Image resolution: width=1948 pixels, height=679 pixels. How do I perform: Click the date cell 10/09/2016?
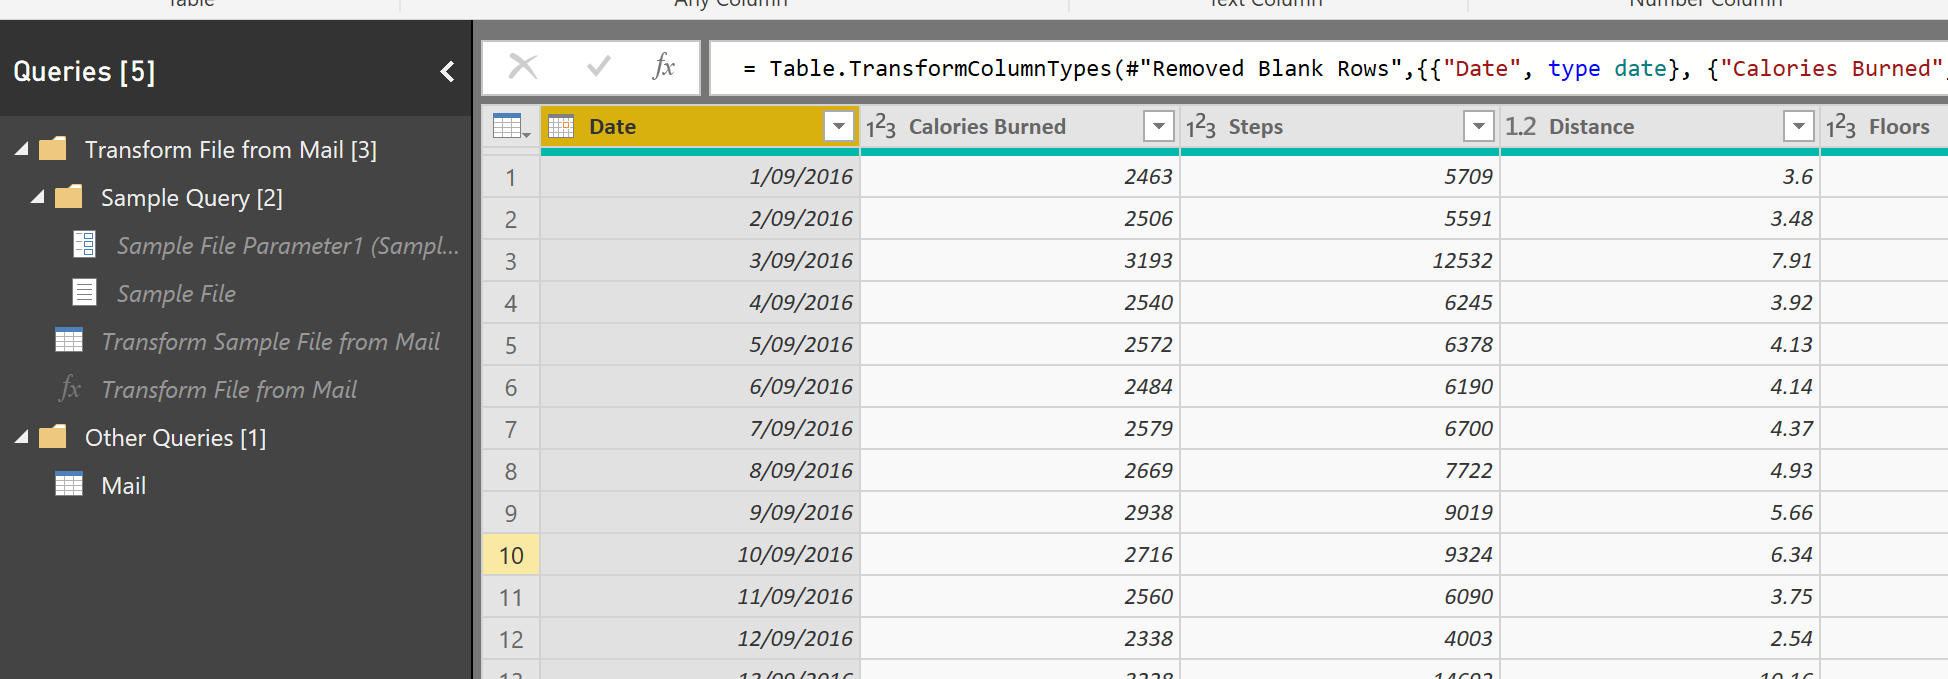pyautogui.click(x=700, y=555)
